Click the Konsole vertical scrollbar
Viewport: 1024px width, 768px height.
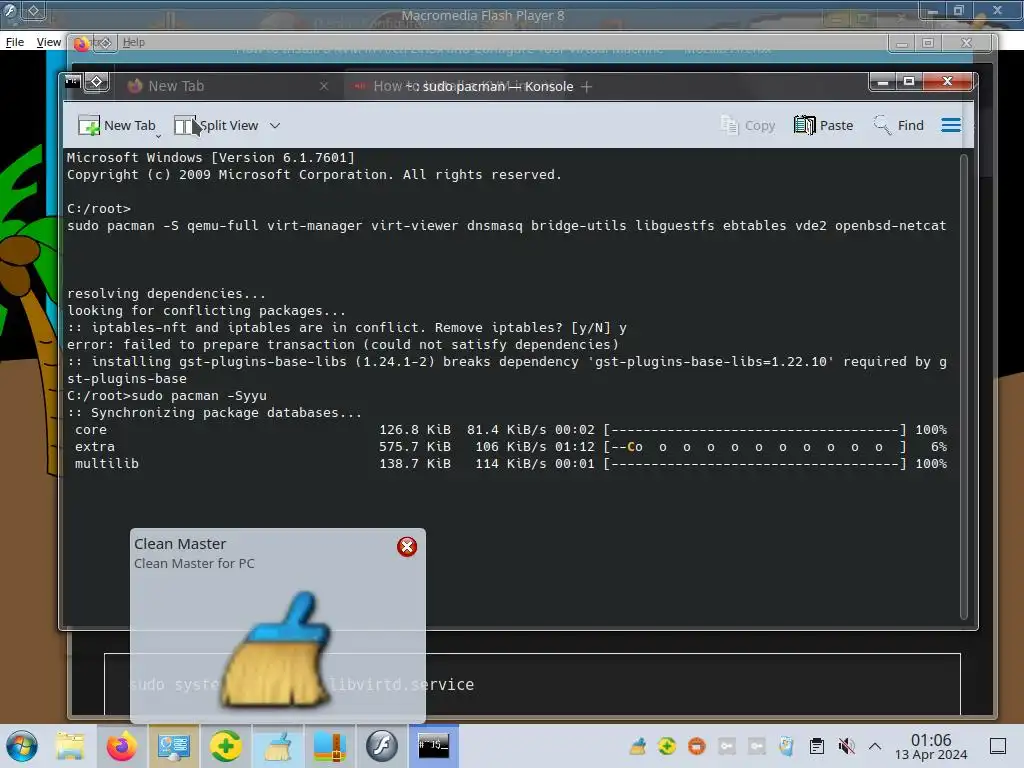coord(964,386)
